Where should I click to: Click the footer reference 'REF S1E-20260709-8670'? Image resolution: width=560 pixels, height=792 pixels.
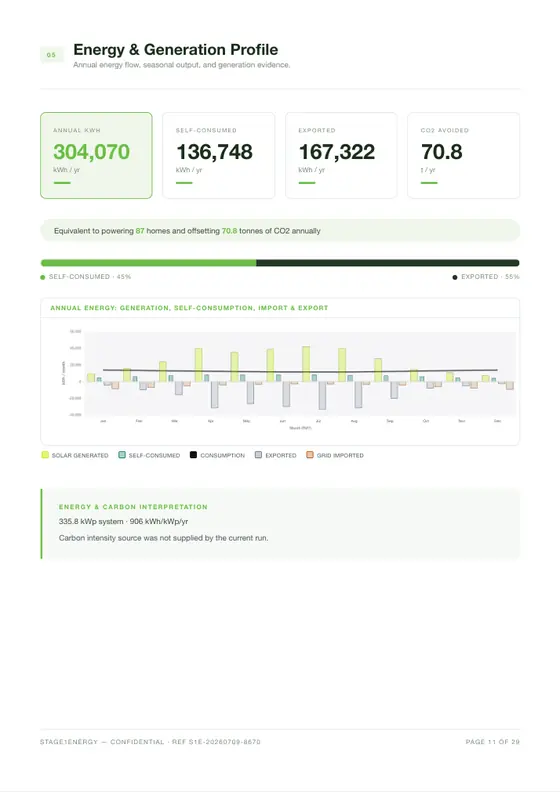coord(216,742)
